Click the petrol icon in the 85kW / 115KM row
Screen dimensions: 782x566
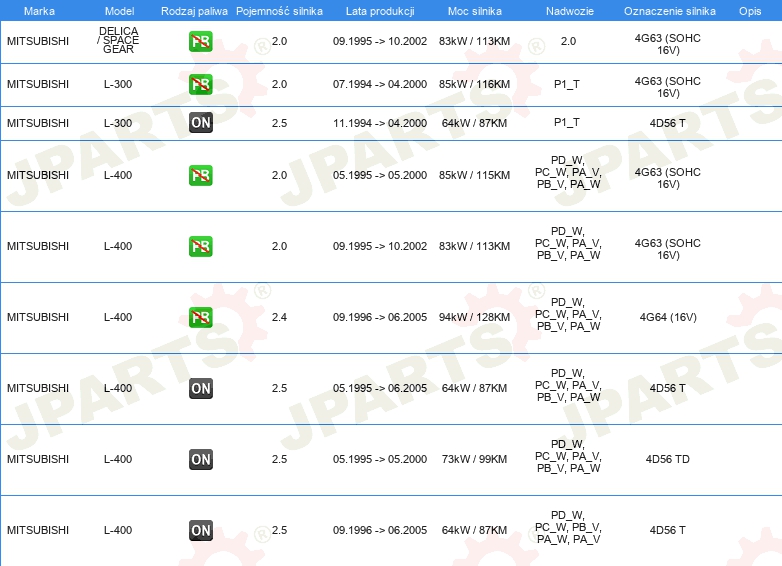pos(200,176)
